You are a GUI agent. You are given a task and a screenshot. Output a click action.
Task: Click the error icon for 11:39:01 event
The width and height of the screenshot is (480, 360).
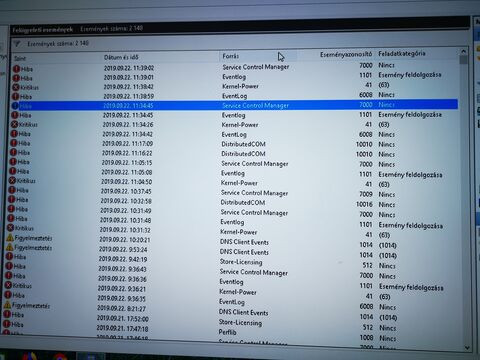16,78
